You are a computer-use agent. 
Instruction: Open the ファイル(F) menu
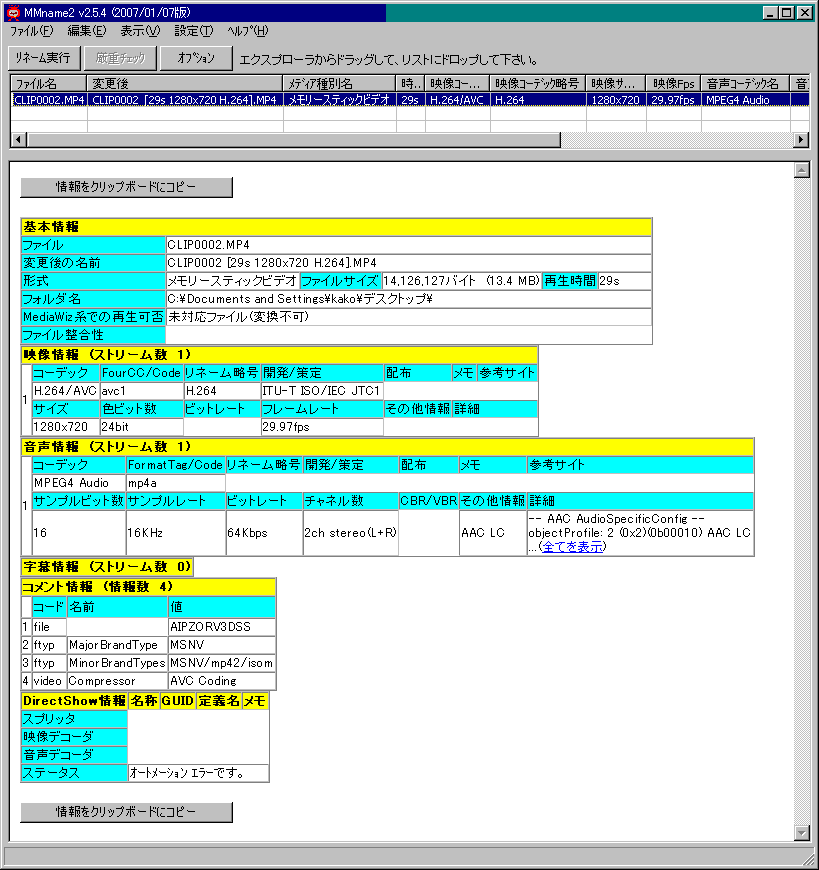[x=32, y=31]
